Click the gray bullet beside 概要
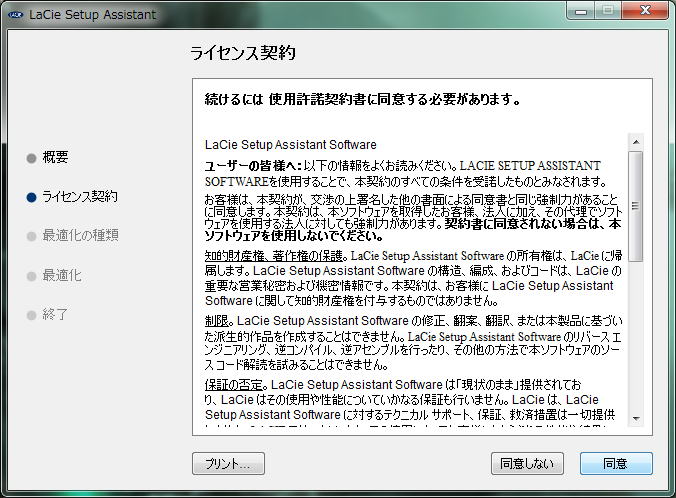Screen dimensions: 676x498 31,158
